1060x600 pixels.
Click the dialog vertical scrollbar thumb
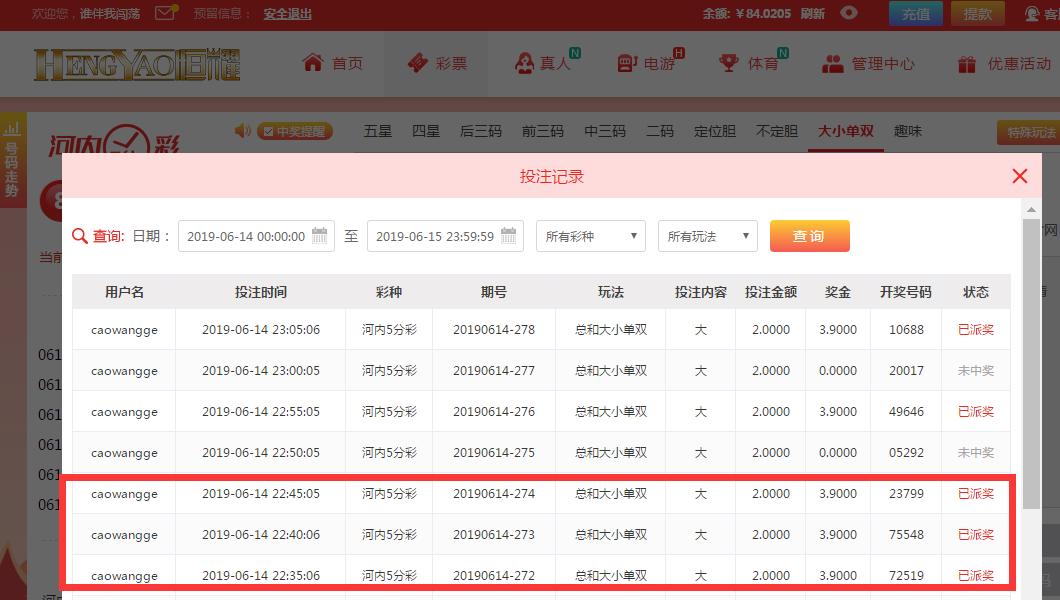pos(1031,364)
